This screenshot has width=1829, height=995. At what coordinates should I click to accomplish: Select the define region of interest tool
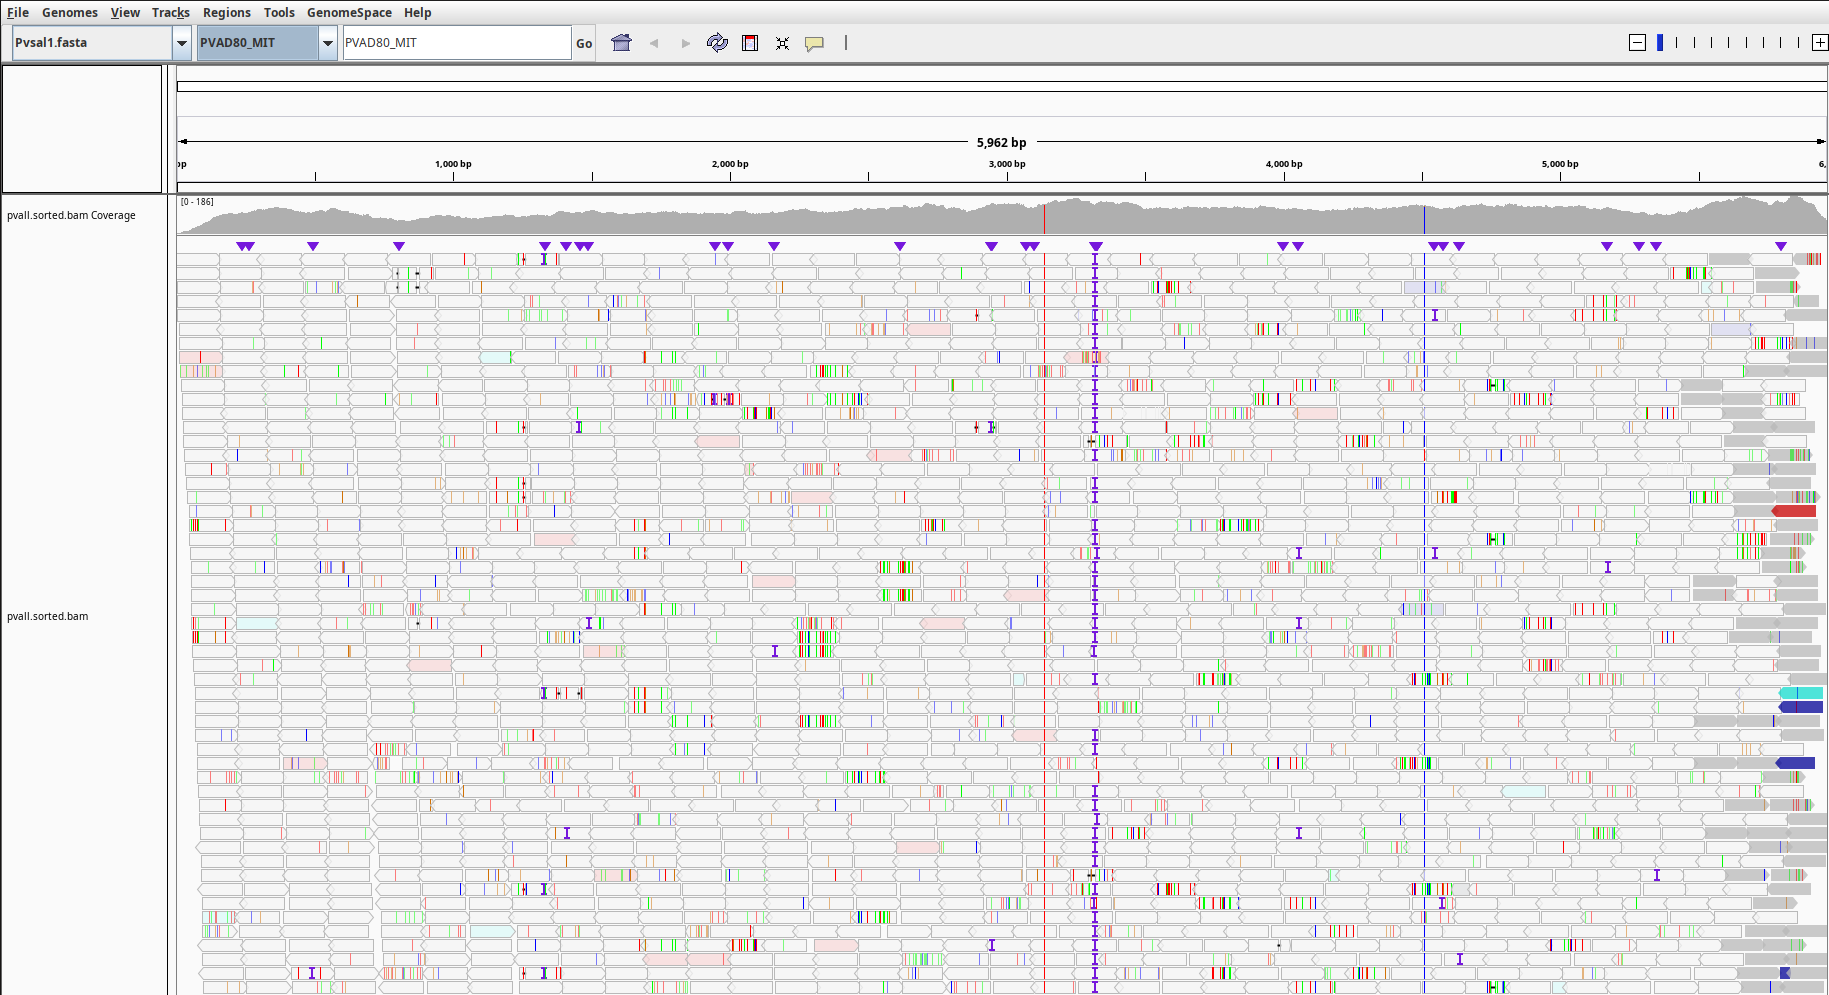click(x=750, y=42)
